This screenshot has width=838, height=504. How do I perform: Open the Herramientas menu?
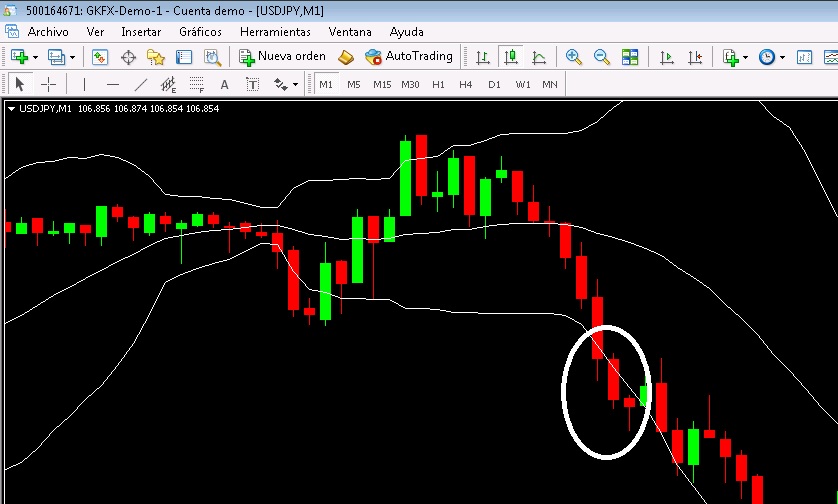(275, 31)
